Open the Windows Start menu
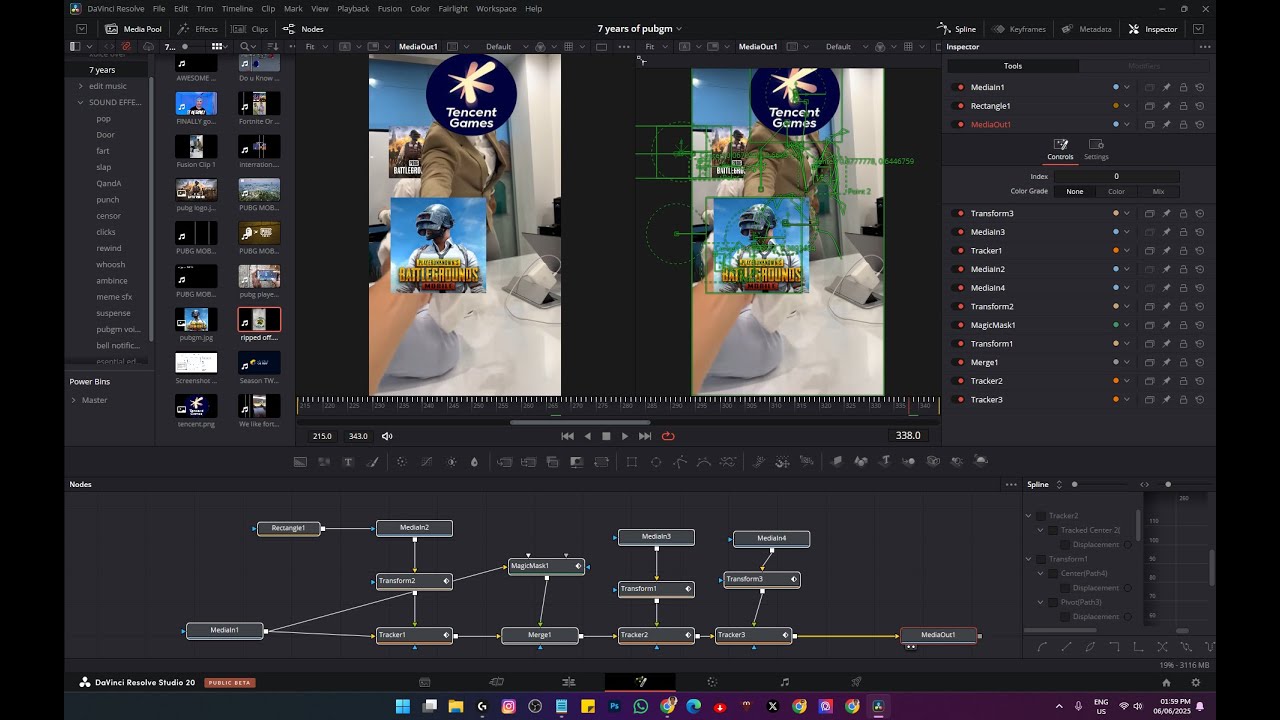This screenshot has width=1280, height=720. [402, 706]
